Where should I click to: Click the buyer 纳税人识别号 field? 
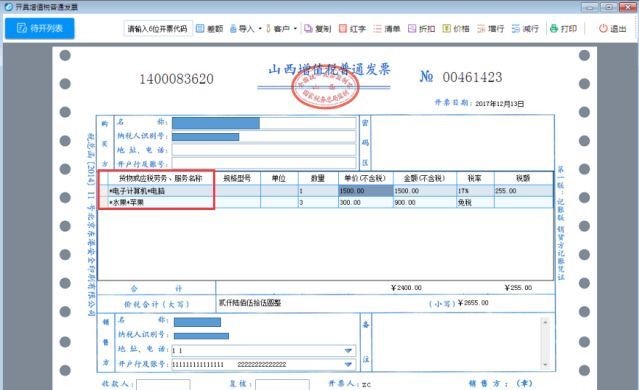click(x=264, y=137)
